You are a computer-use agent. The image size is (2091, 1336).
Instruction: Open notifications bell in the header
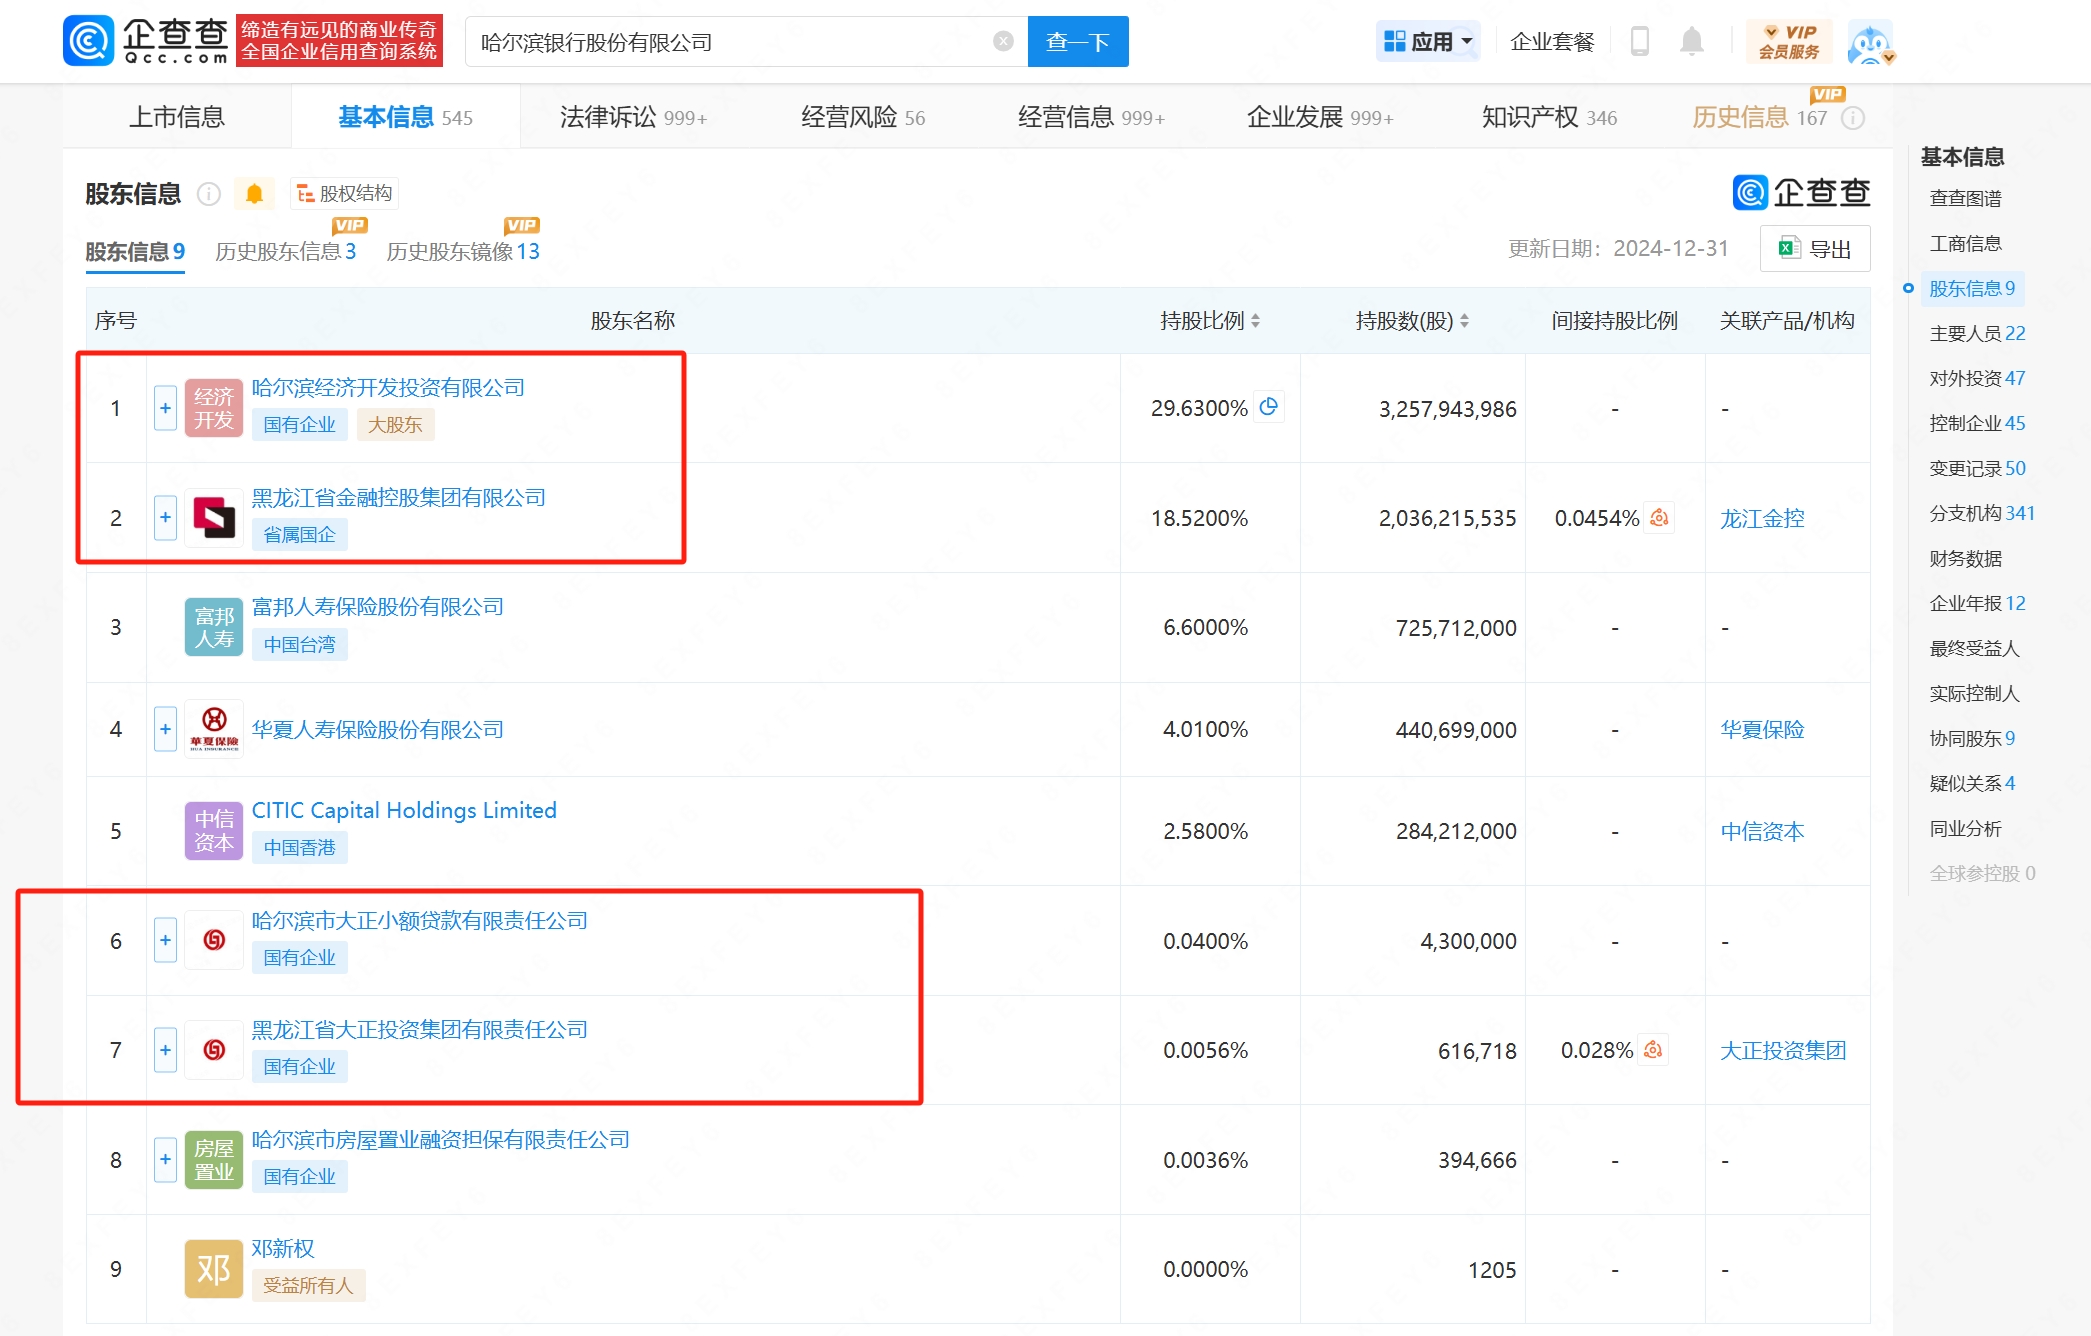point(1692,41)
